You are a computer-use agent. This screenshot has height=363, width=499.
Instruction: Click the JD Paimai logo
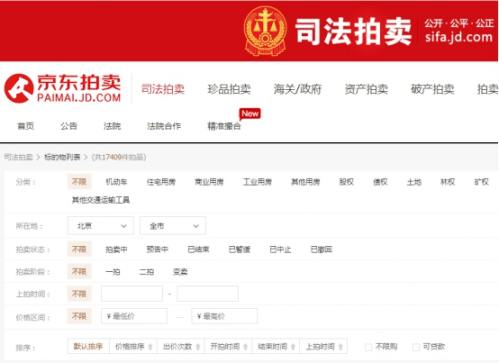63,89
